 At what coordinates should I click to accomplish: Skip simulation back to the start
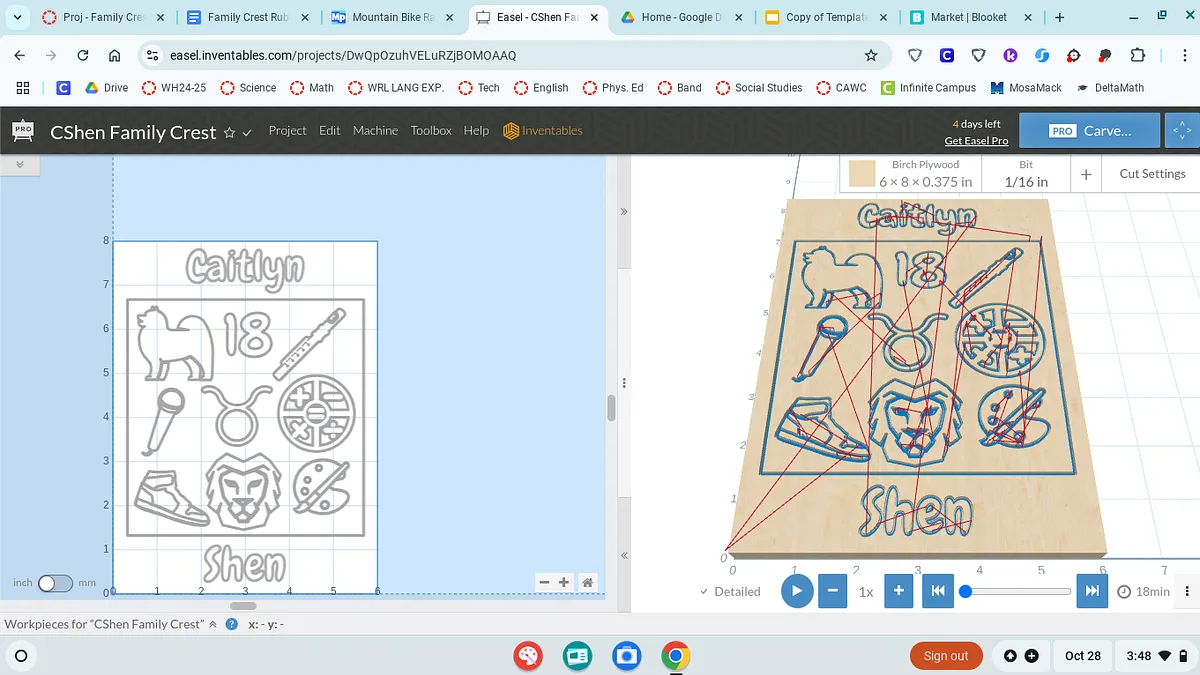pyautogui.click(x=937, y=591)
